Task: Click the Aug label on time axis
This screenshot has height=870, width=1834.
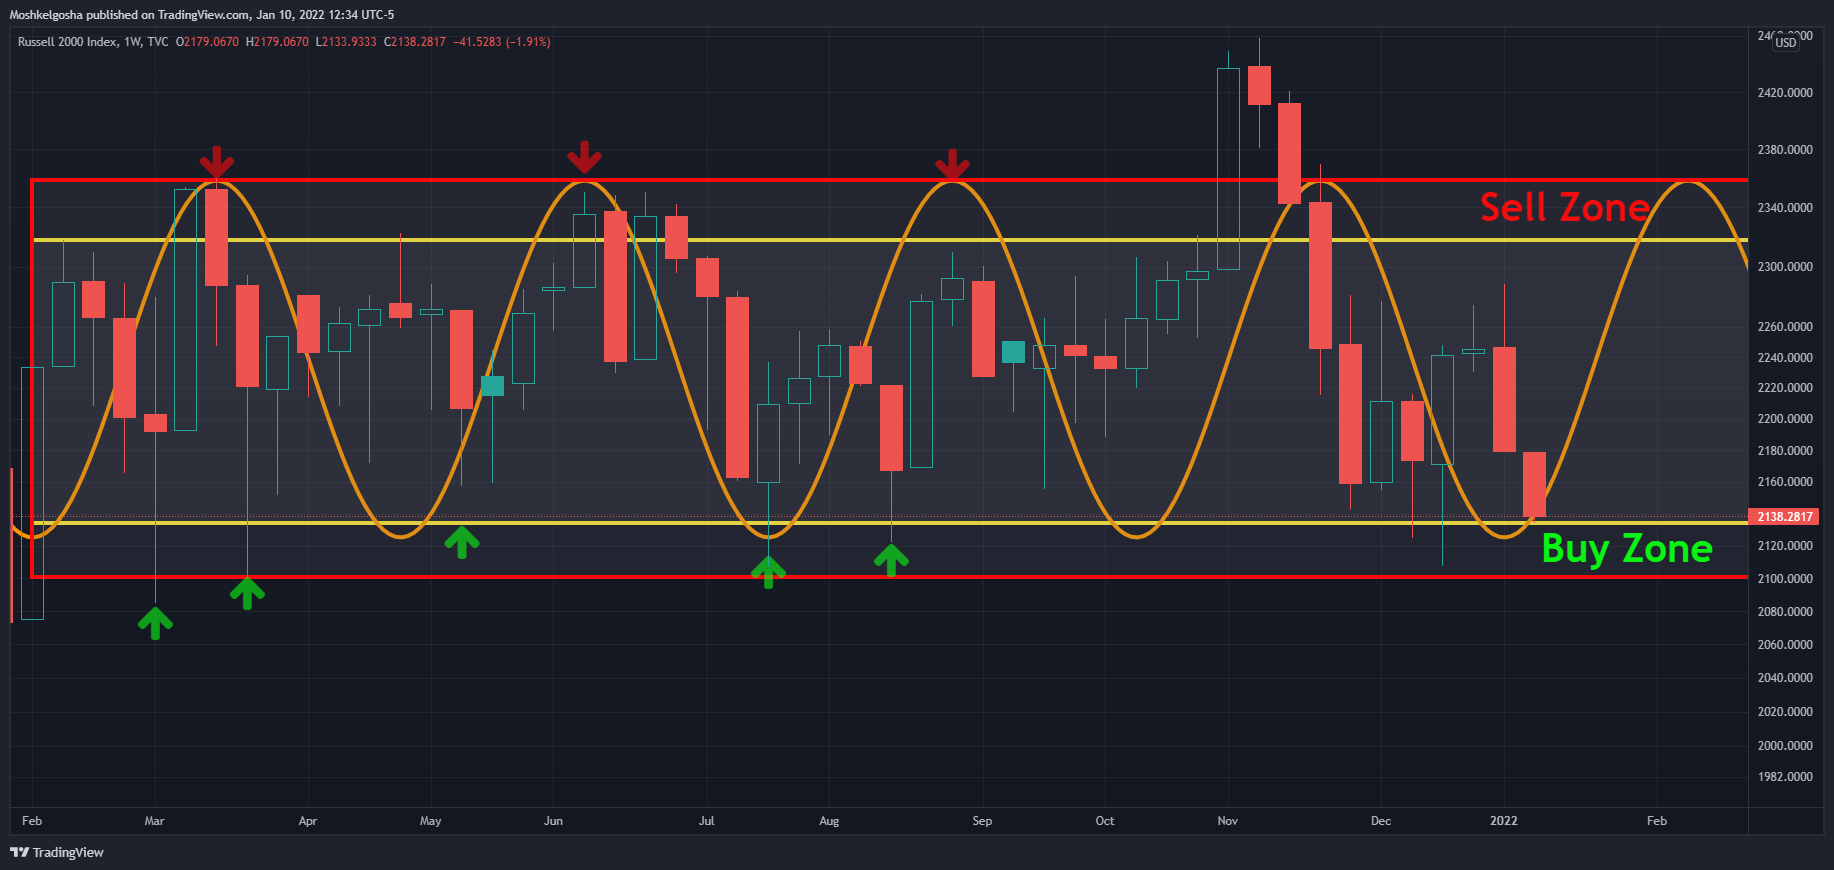Action: 829,821
